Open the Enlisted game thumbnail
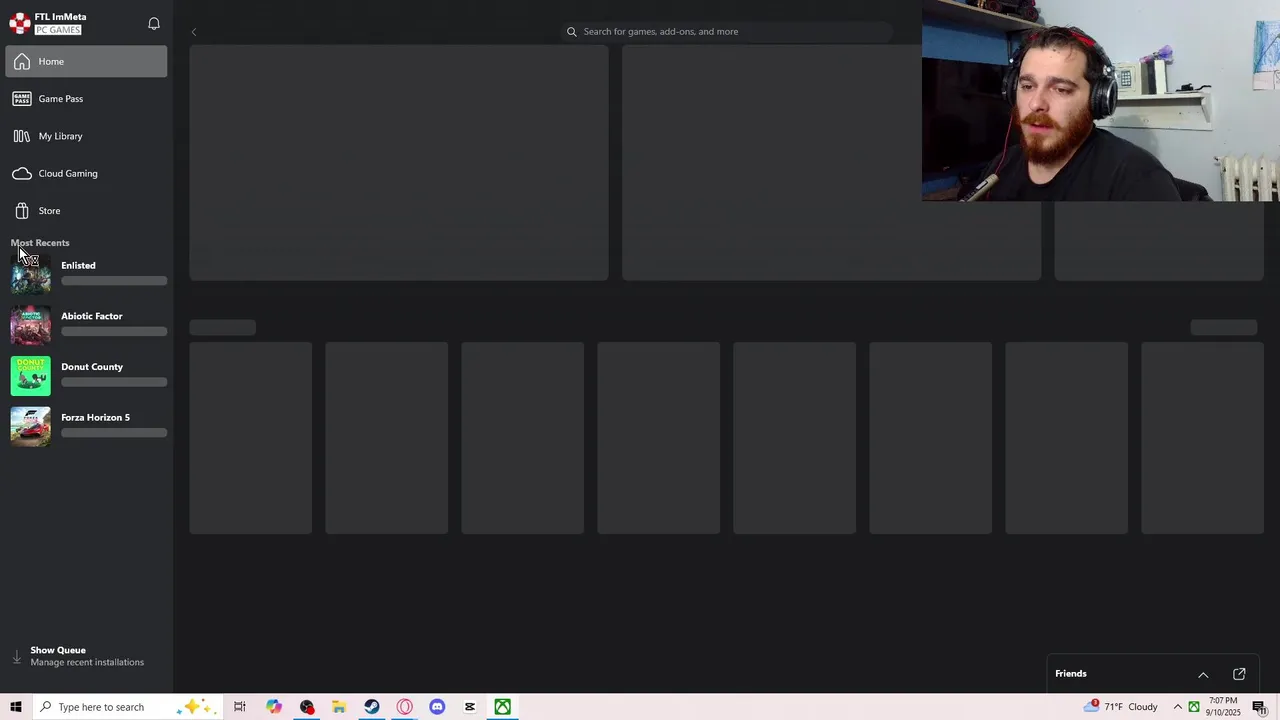 pyautogui.click(x=31, y=274)
